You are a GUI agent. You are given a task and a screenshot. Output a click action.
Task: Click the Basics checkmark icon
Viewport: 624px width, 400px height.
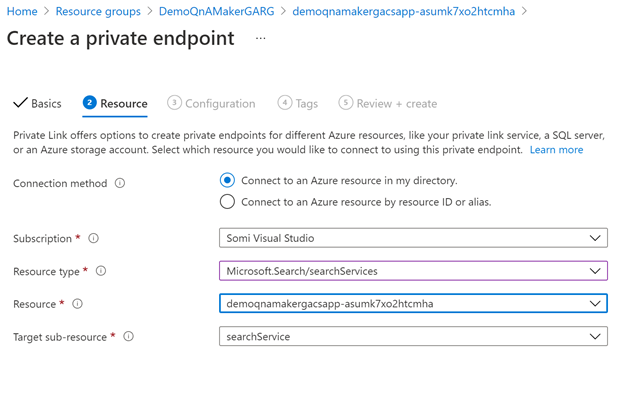[20, 103]
